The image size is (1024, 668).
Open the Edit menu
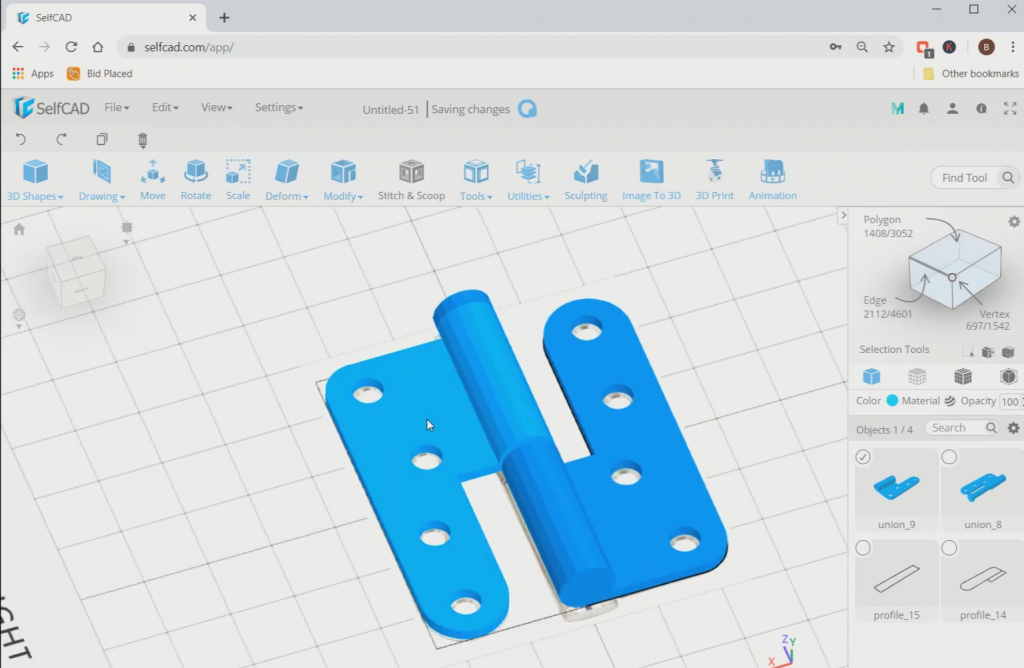point(165,107)
